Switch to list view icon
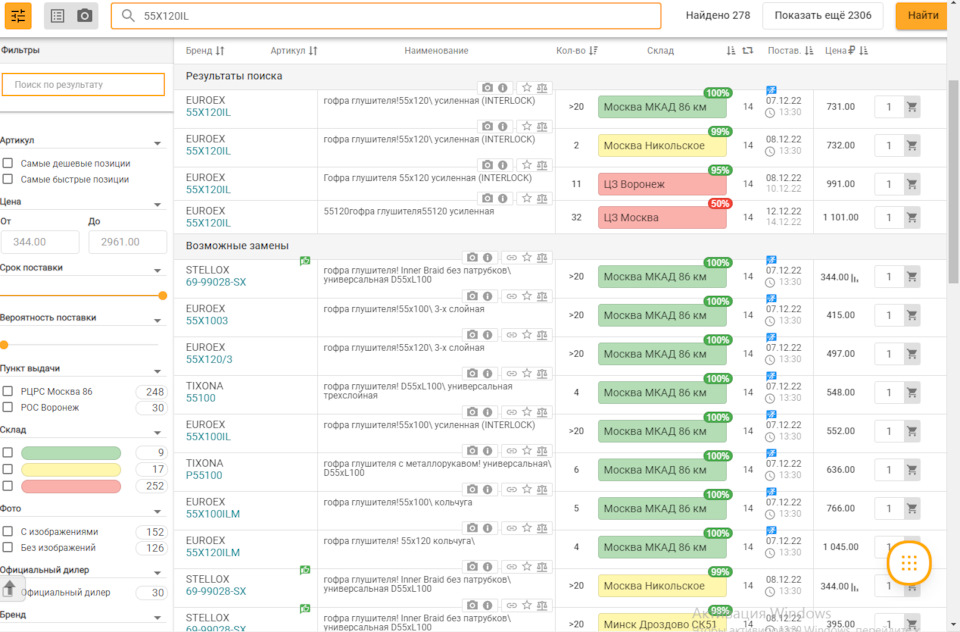 click(x=58, y=16)
